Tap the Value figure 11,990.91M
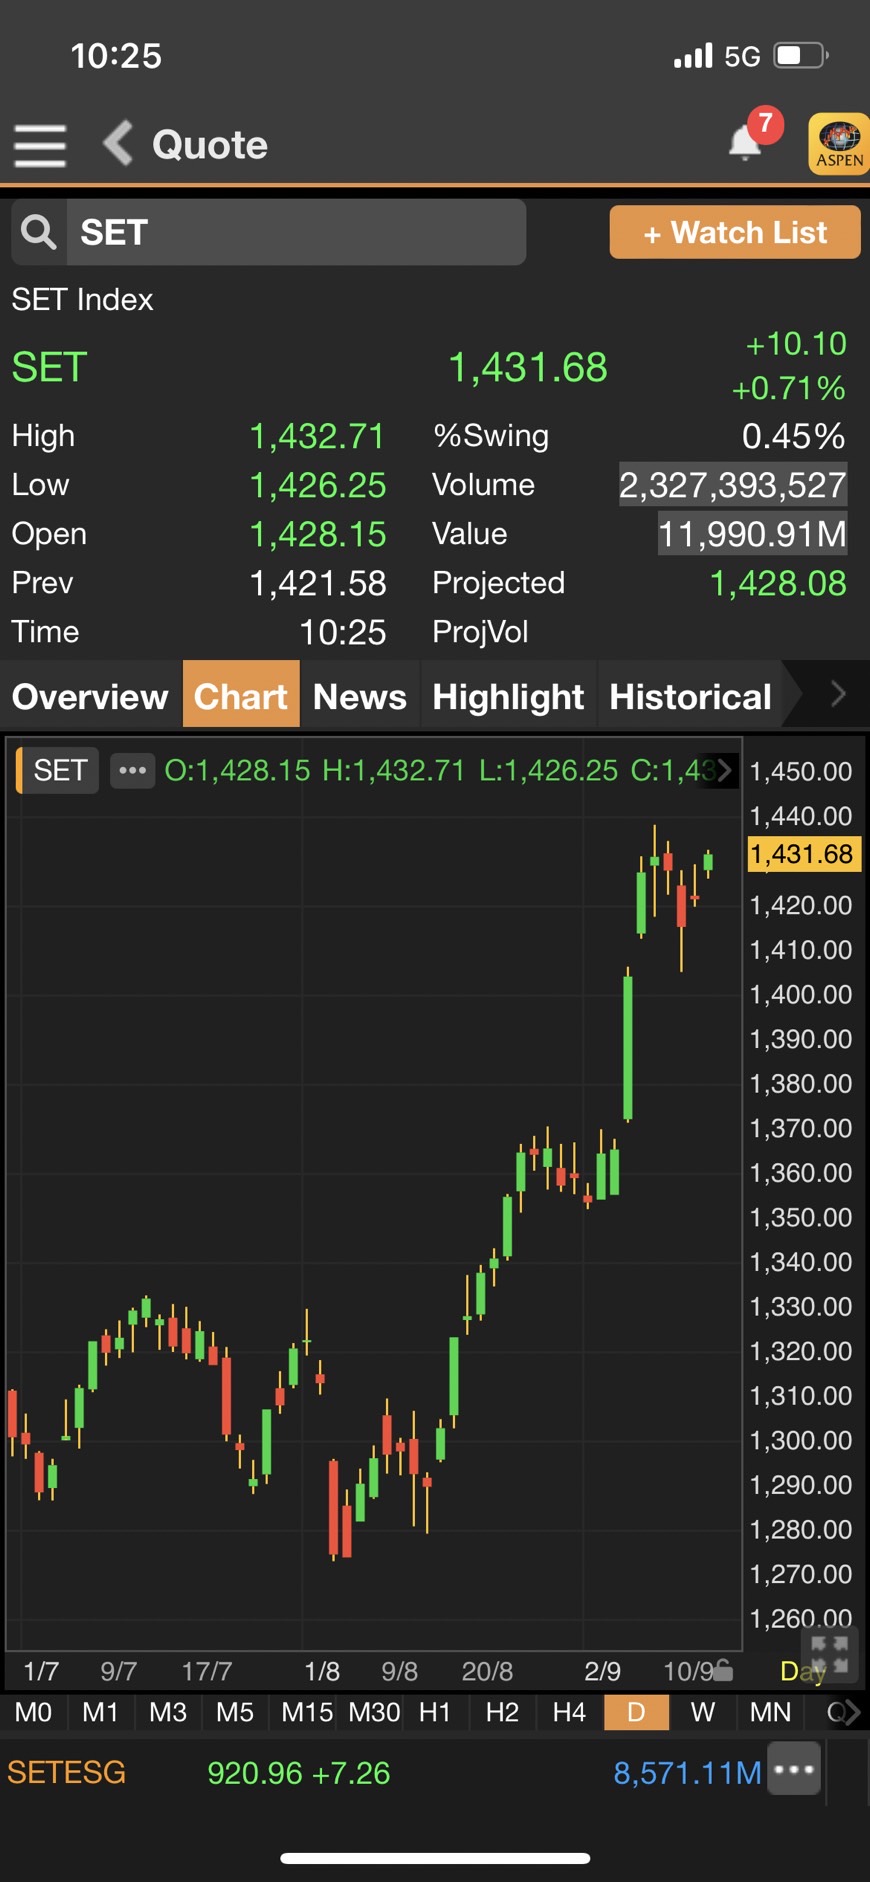870x1882 pixels. pos(752,534)
